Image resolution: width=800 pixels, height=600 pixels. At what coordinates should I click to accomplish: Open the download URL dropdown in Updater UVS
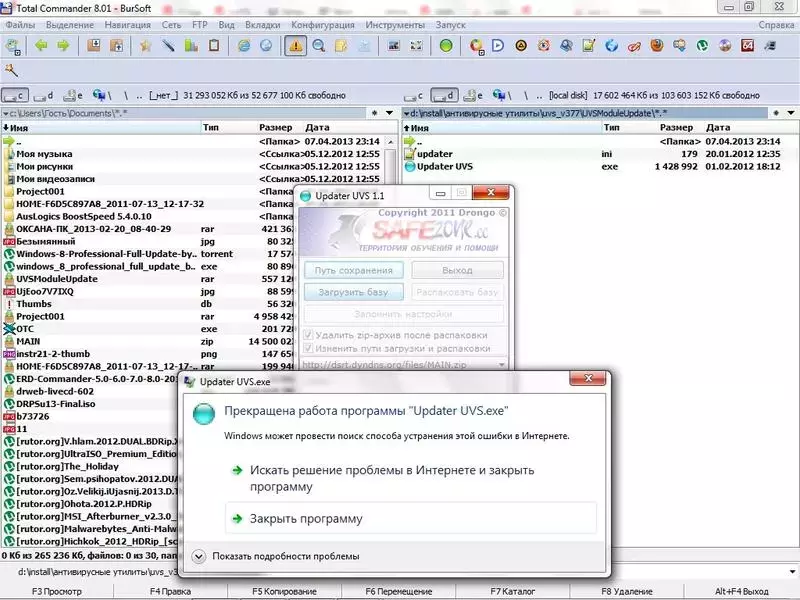pyautogui.click(x=502, y=365)
